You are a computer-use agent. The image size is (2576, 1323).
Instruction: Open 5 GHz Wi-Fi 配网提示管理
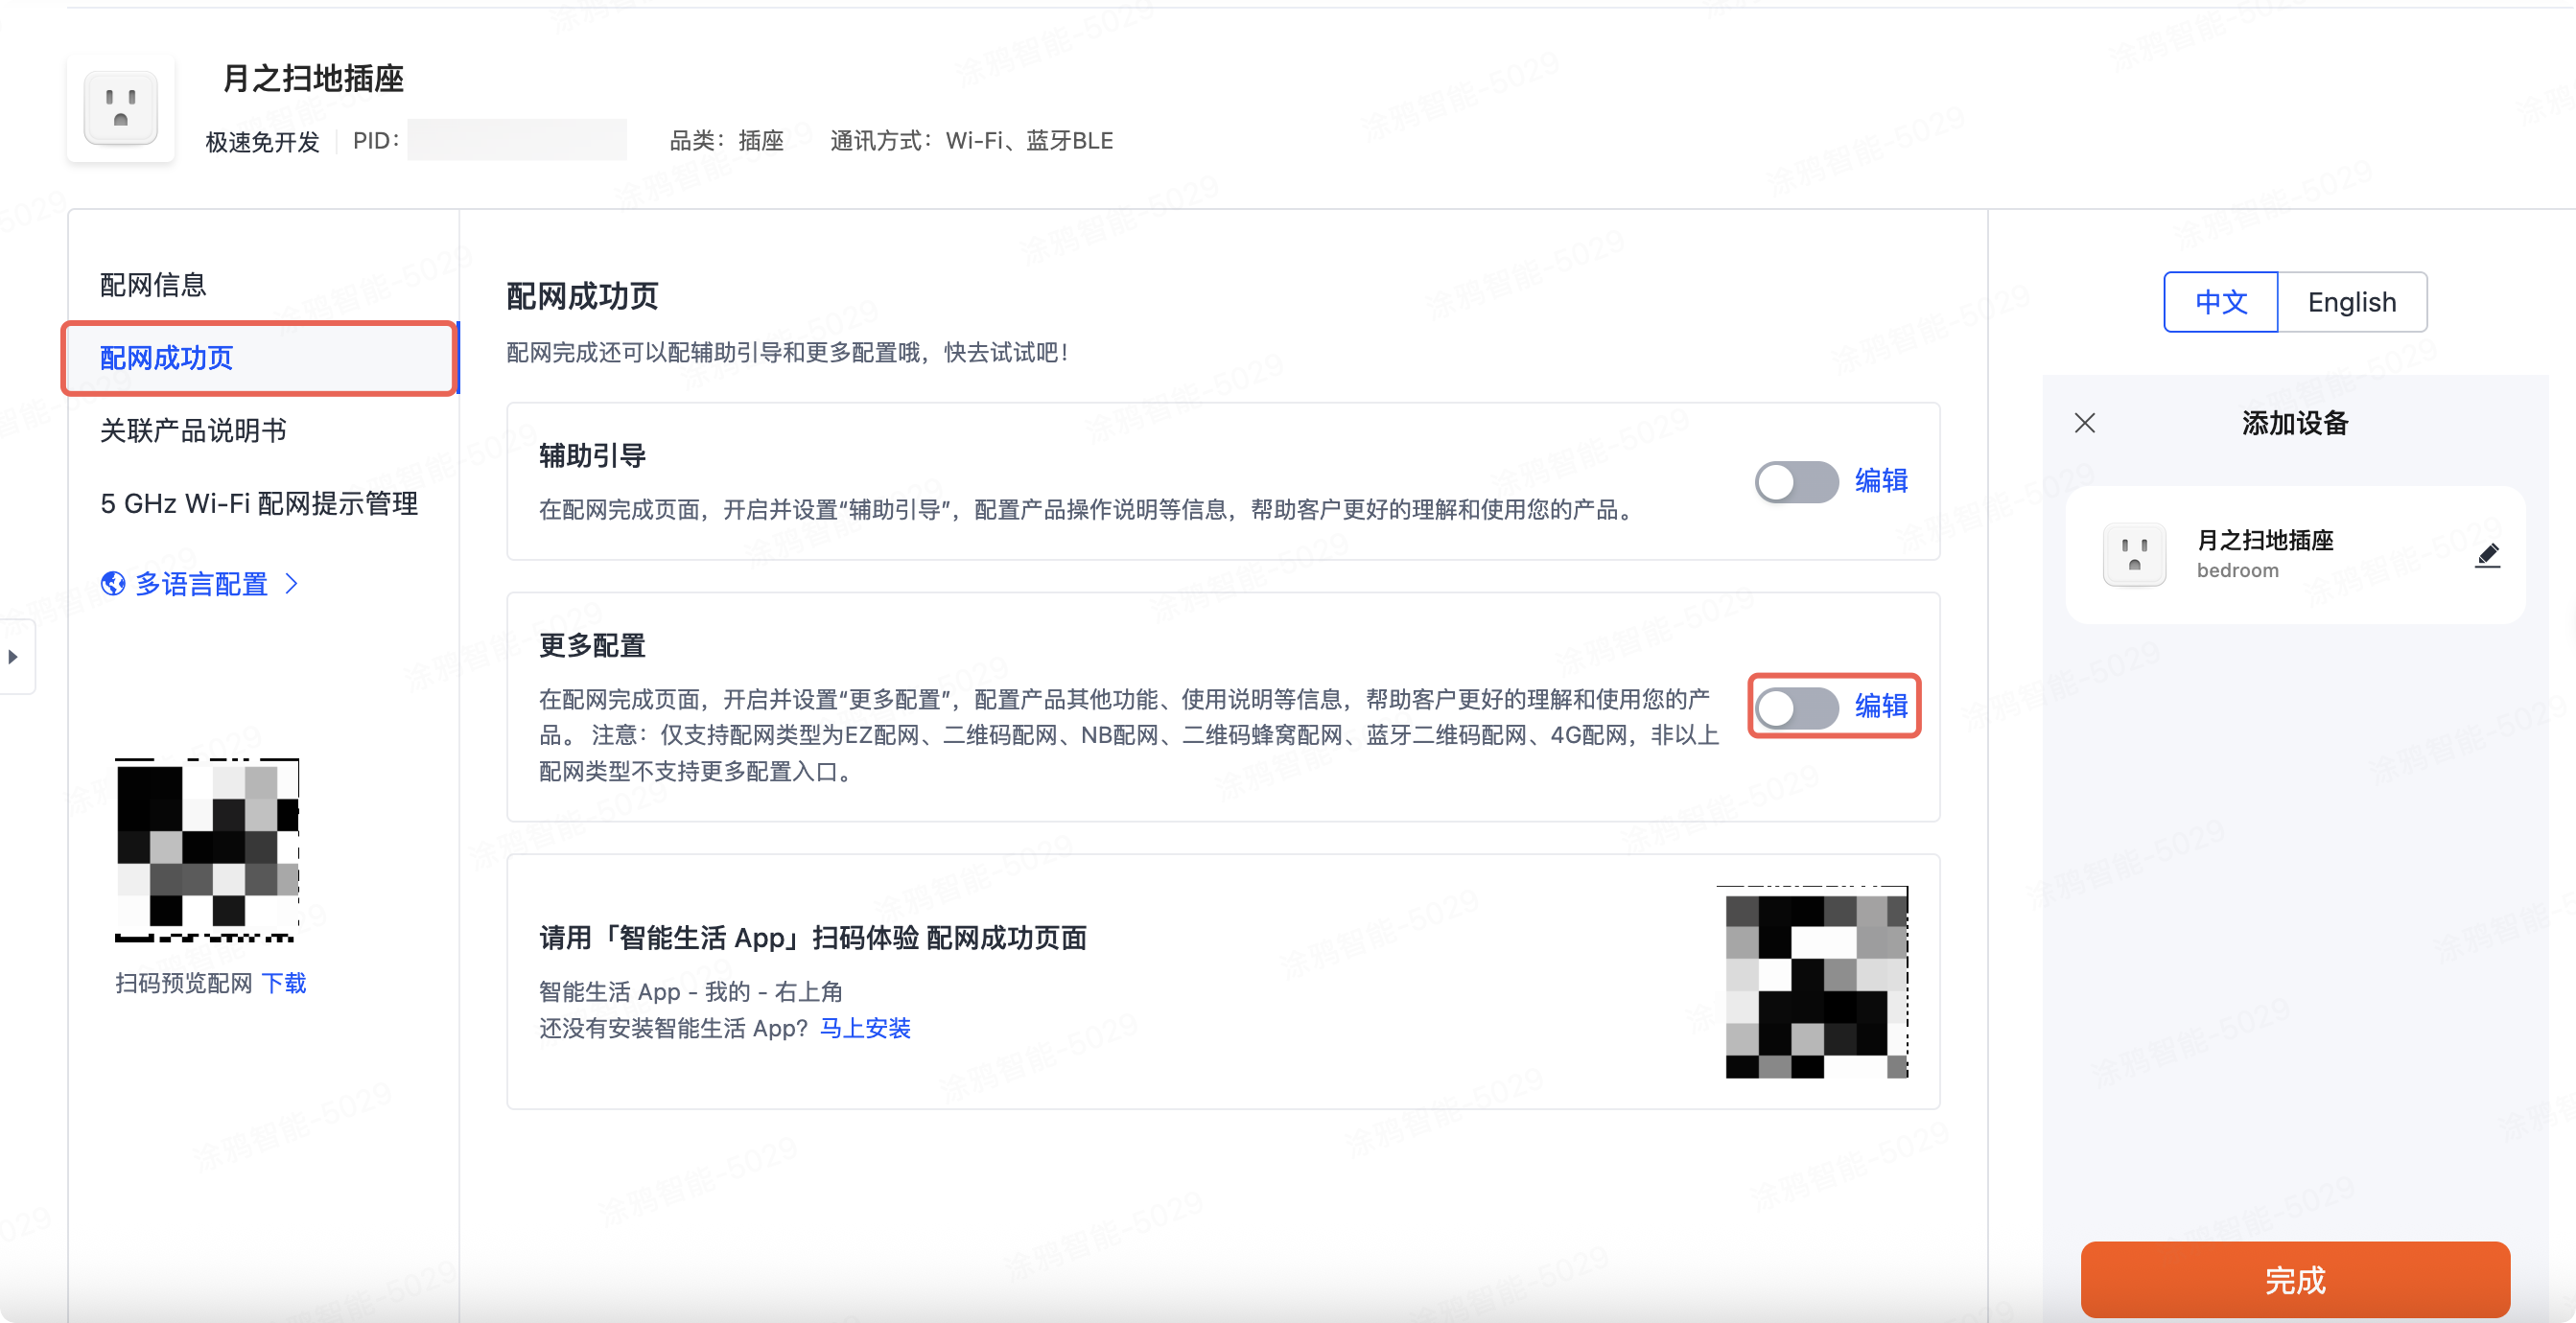260,504
